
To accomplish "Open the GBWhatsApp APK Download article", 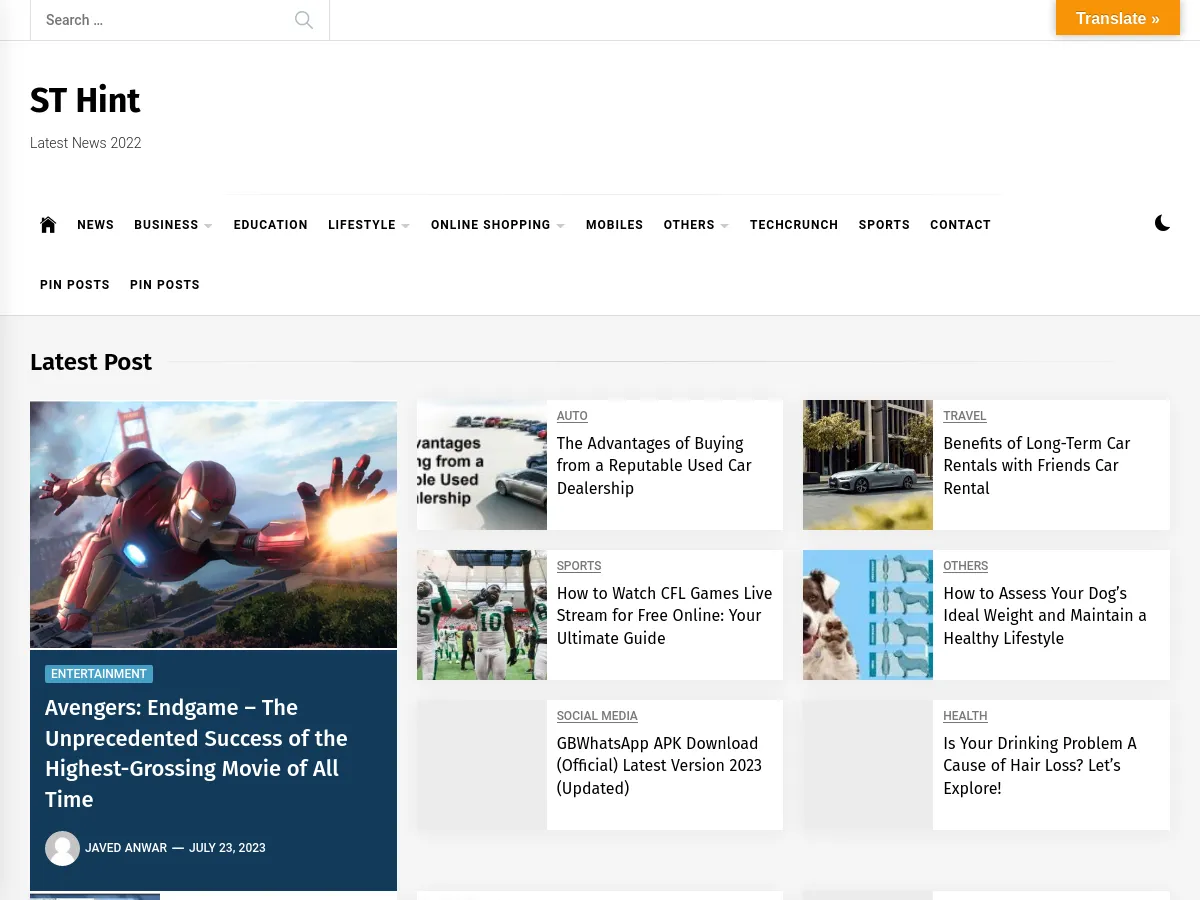I will (x=659, y=765).
